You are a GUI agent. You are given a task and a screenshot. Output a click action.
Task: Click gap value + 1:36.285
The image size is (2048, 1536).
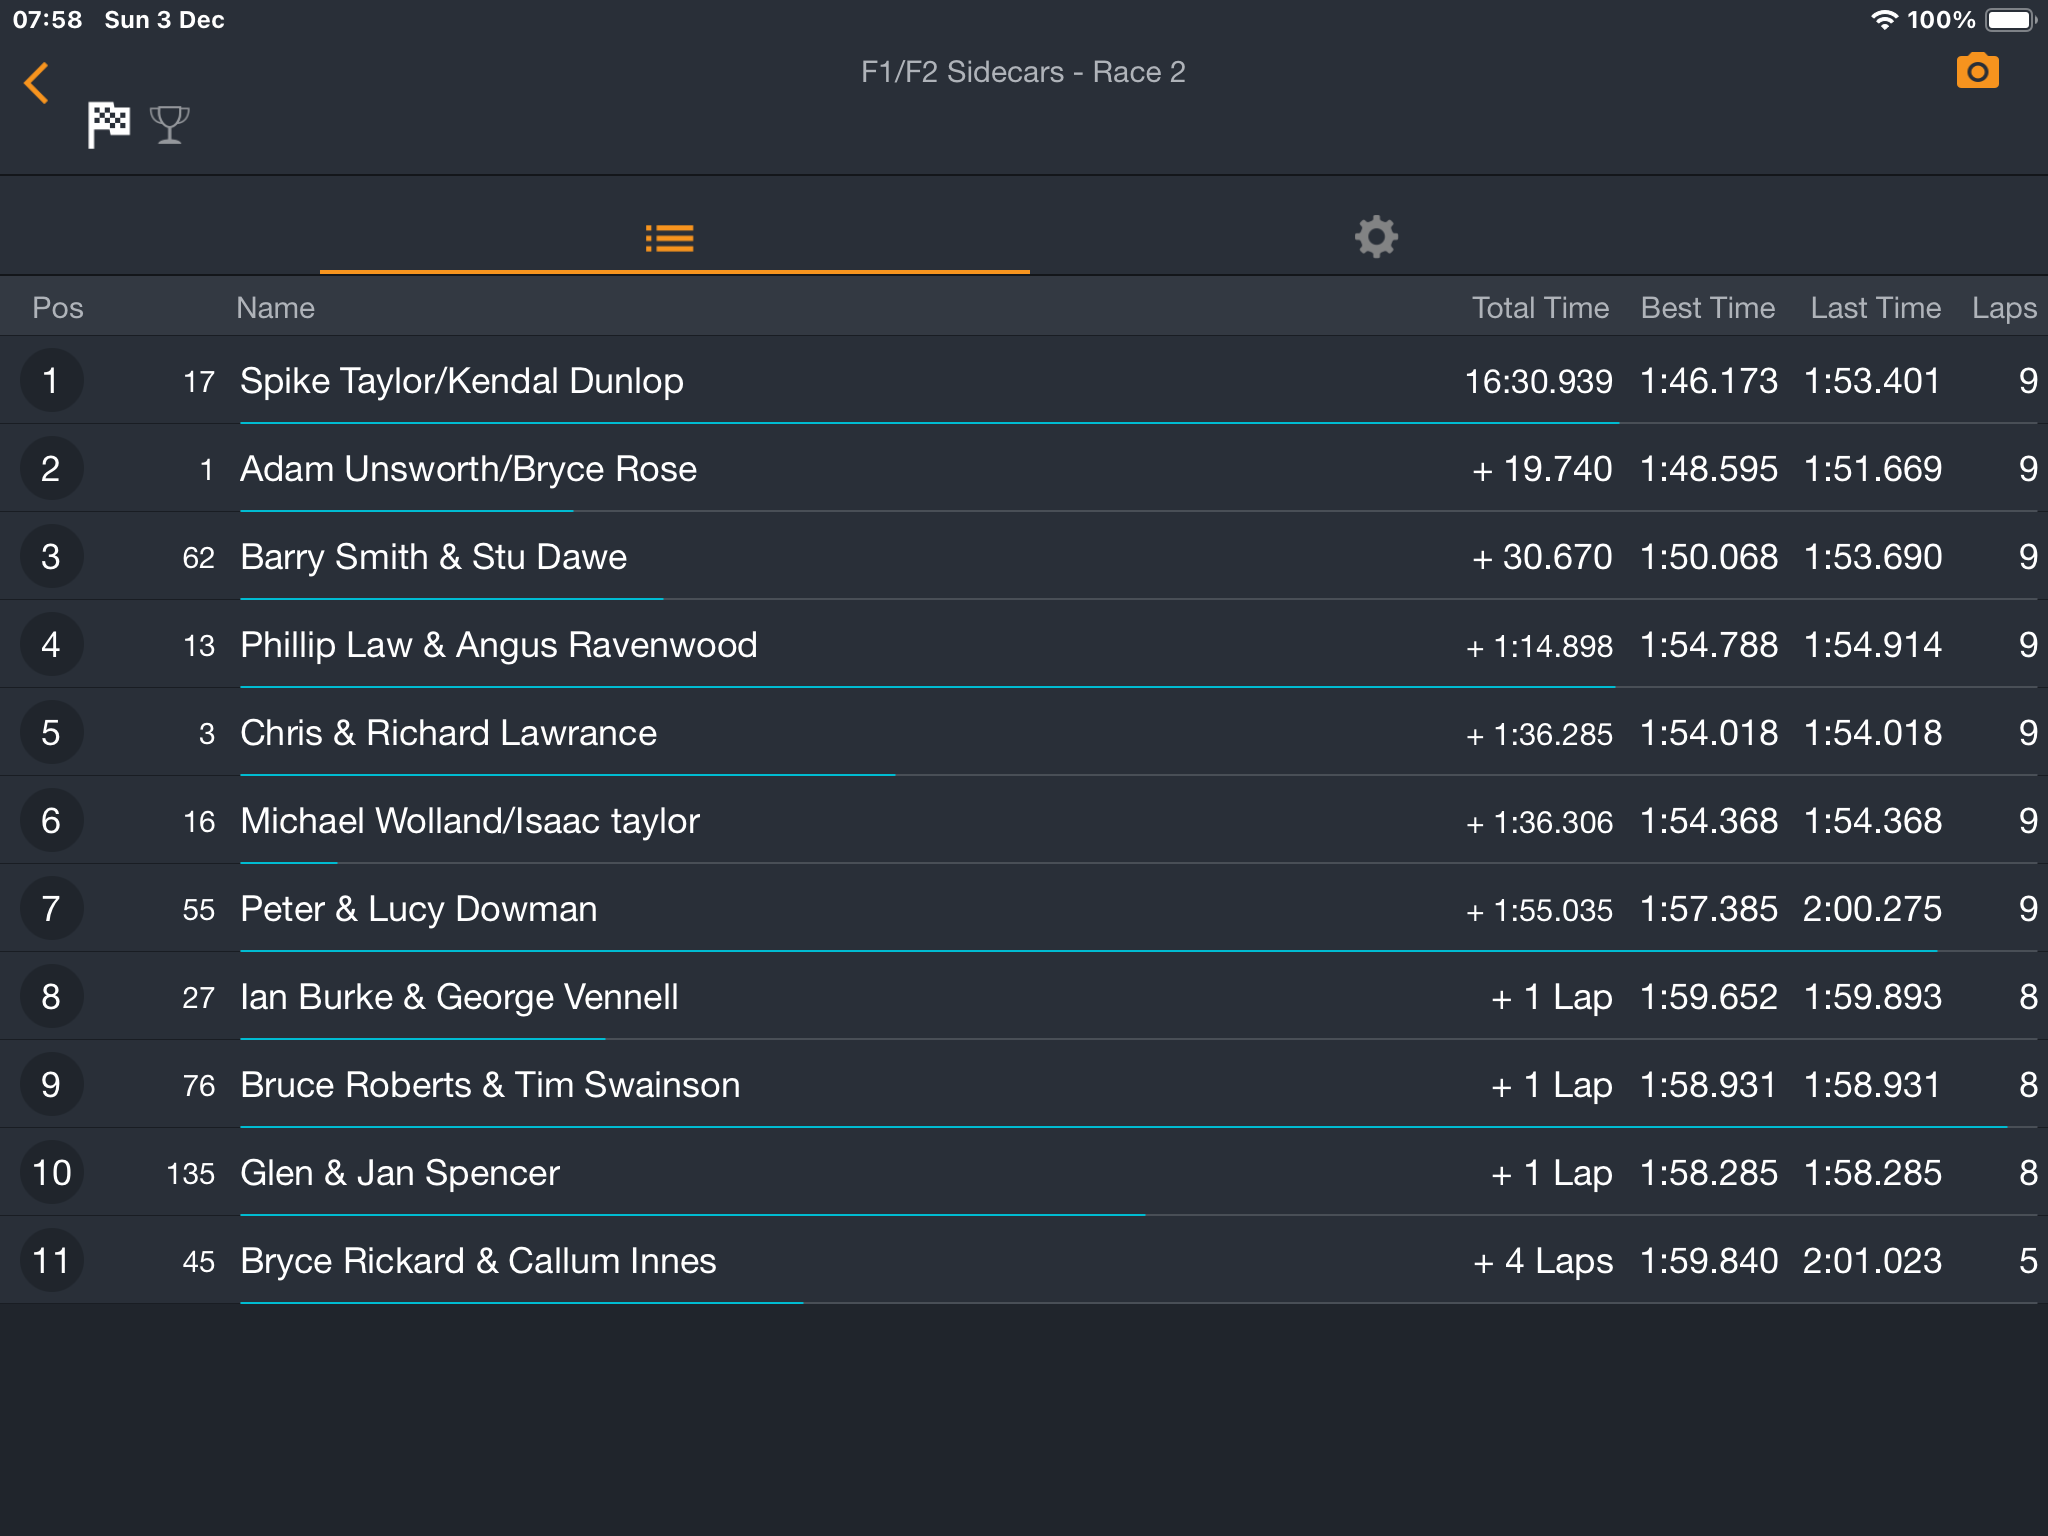click(1539, 734)
